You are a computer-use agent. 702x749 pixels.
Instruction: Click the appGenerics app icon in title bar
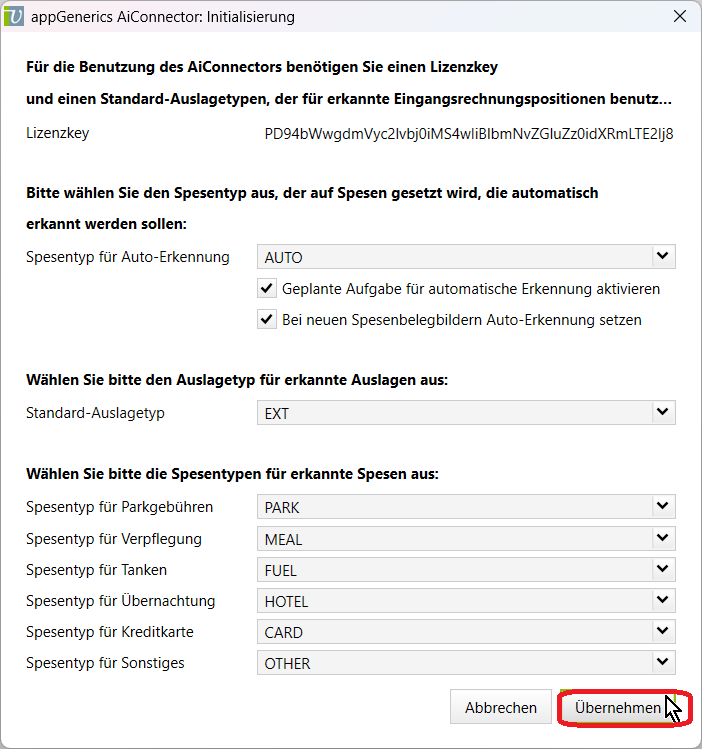coord(13,16)
